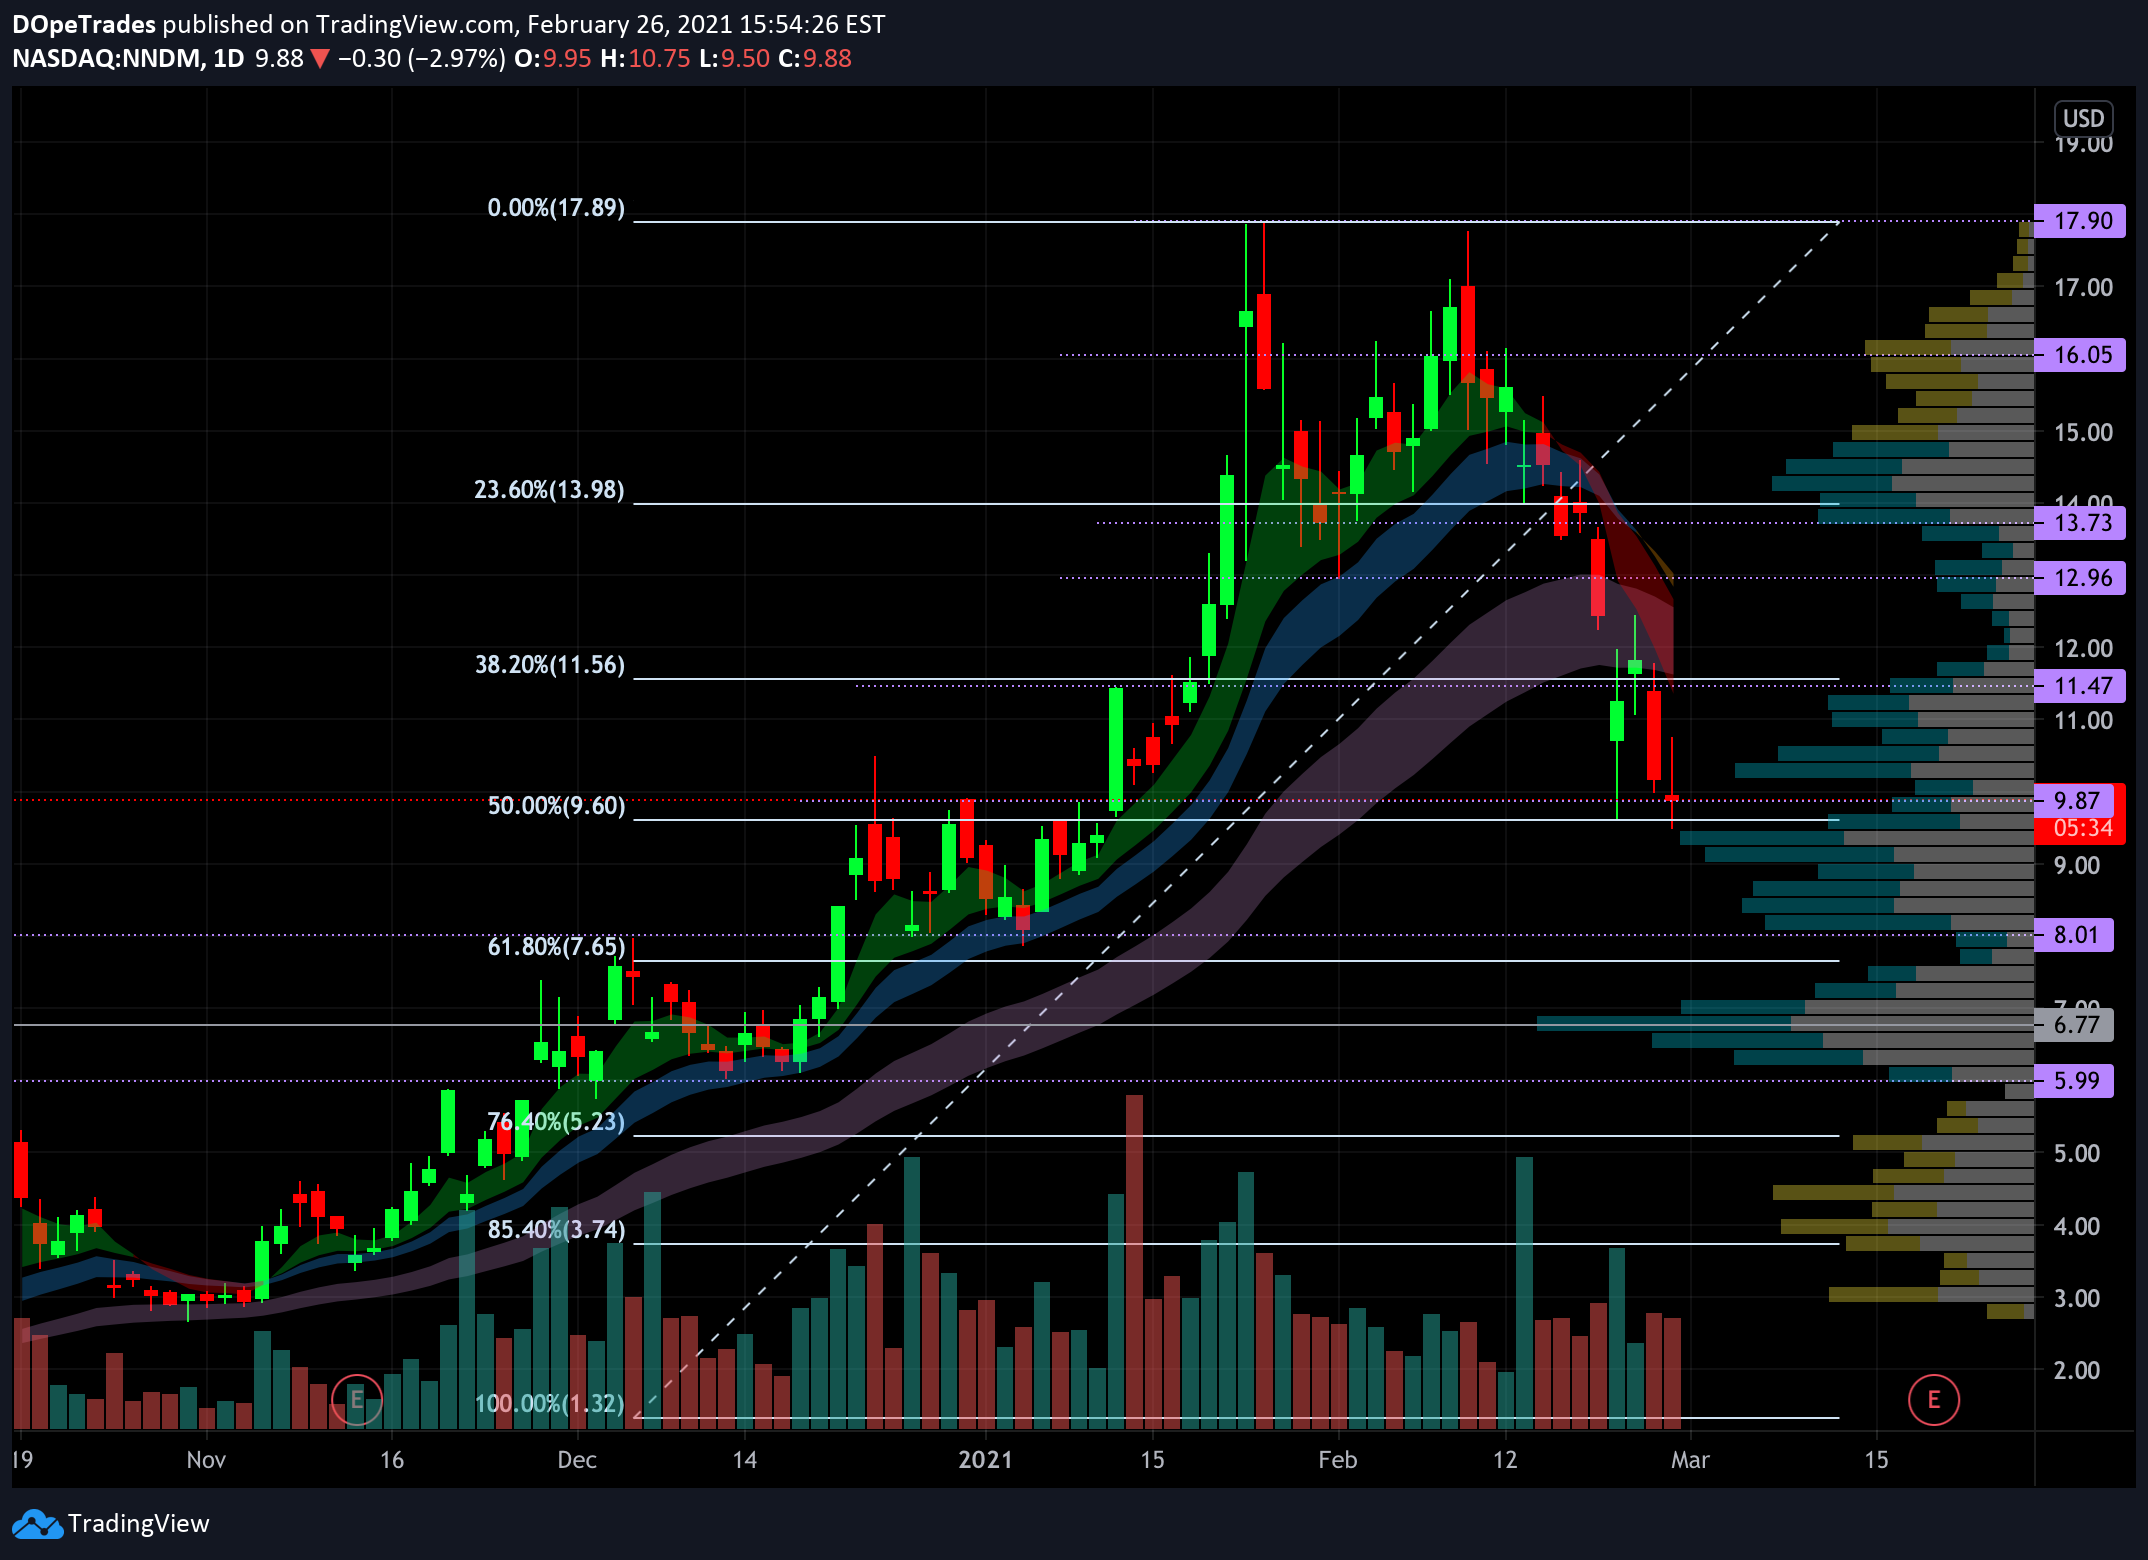Click the −0.30 (−2.97%) change value
Viewport: 2148px width, 1560px height.
pyautogui.click(x=422, y=59)
